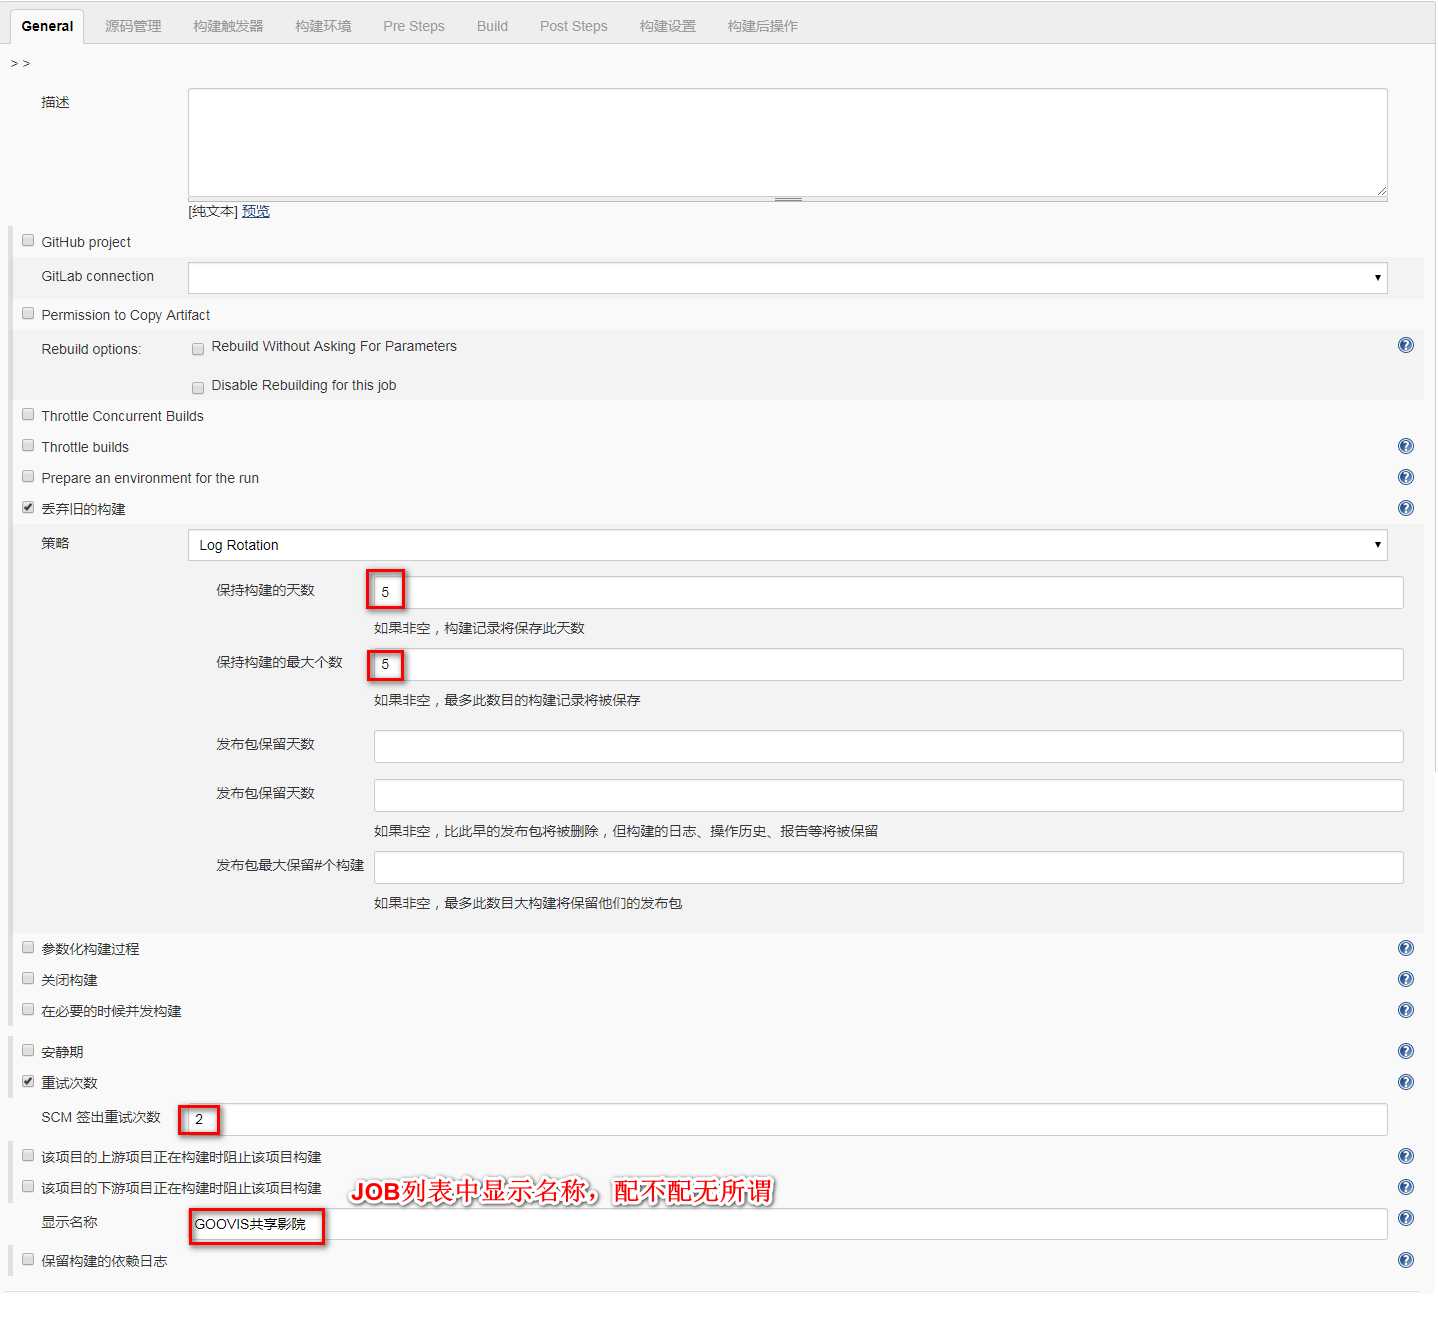The height and width of the screenshot is (1335, 1438).
Task: Click the 发布包最大保留#个构建 input field
Action: click(888, 868)
